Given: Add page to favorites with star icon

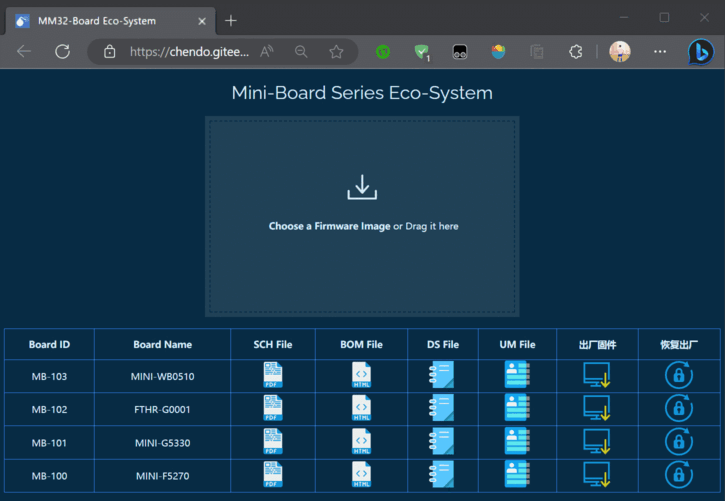Looking at the screenshot, I should coord(336,52).
